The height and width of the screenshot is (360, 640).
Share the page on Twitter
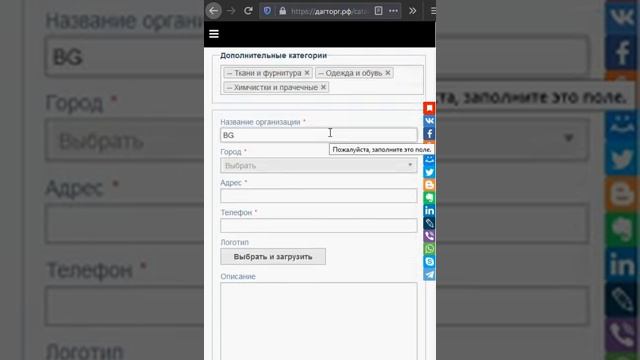tap(429, 172)
